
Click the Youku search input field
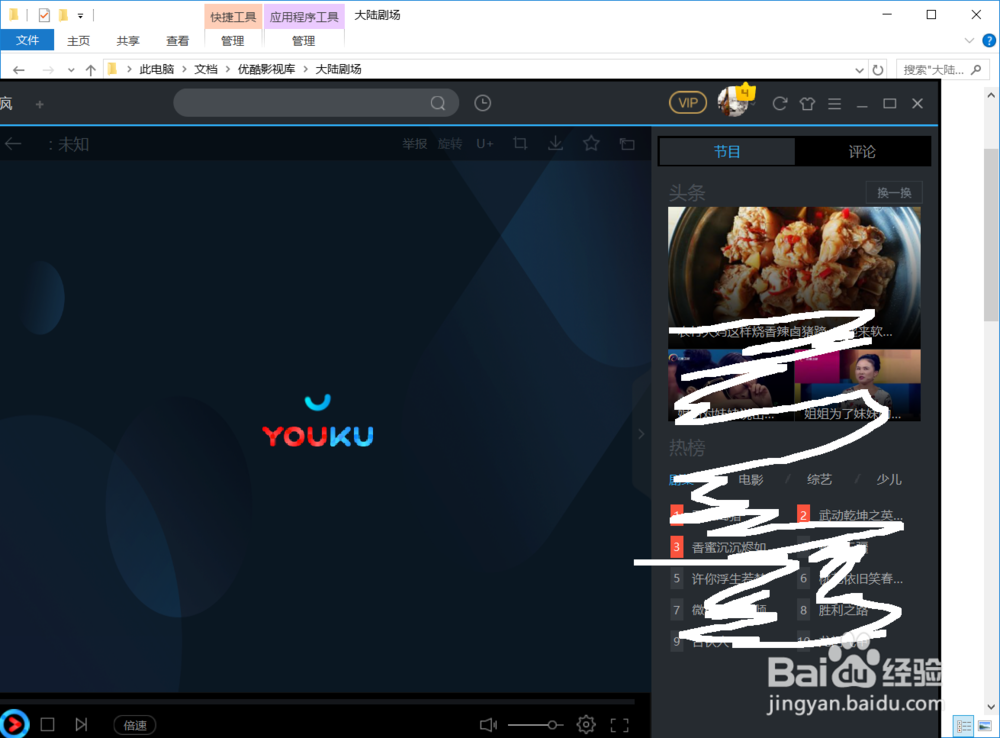[x=316, y=103]
